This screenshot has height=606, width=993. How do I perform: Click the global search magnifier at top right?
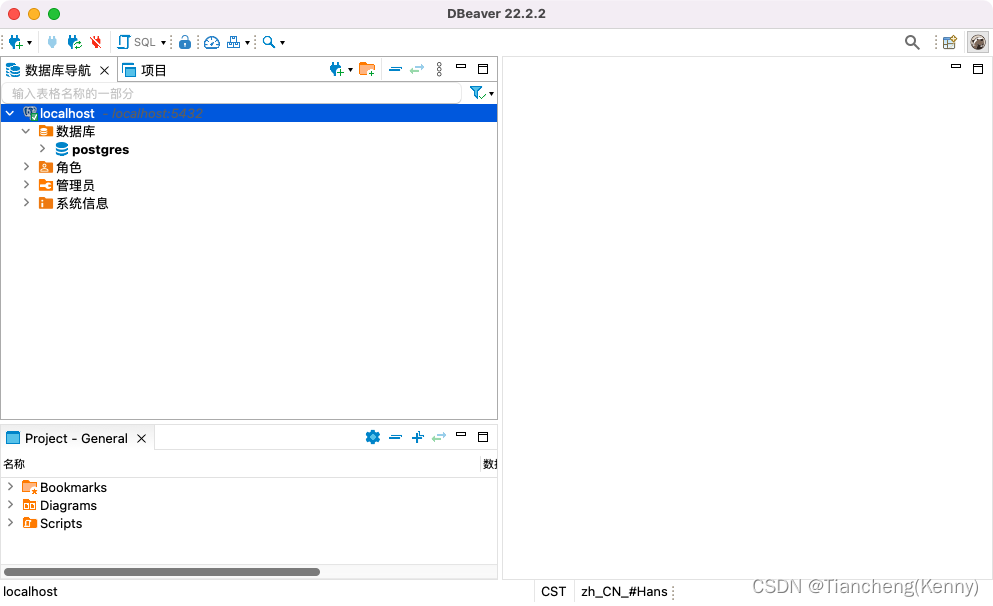912,42
